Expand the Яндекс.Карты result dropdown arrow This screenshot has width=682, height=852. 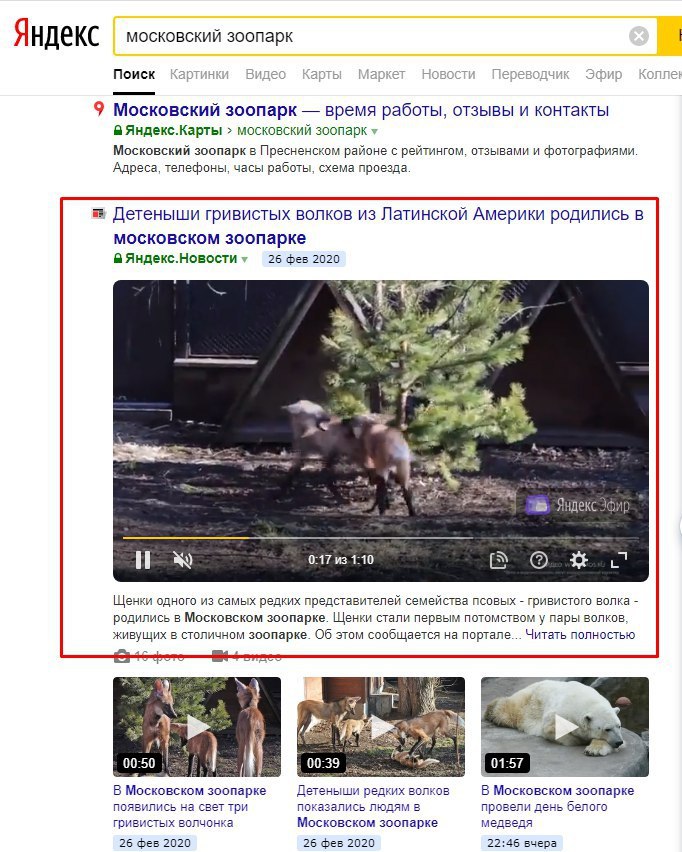coord(374,131)
